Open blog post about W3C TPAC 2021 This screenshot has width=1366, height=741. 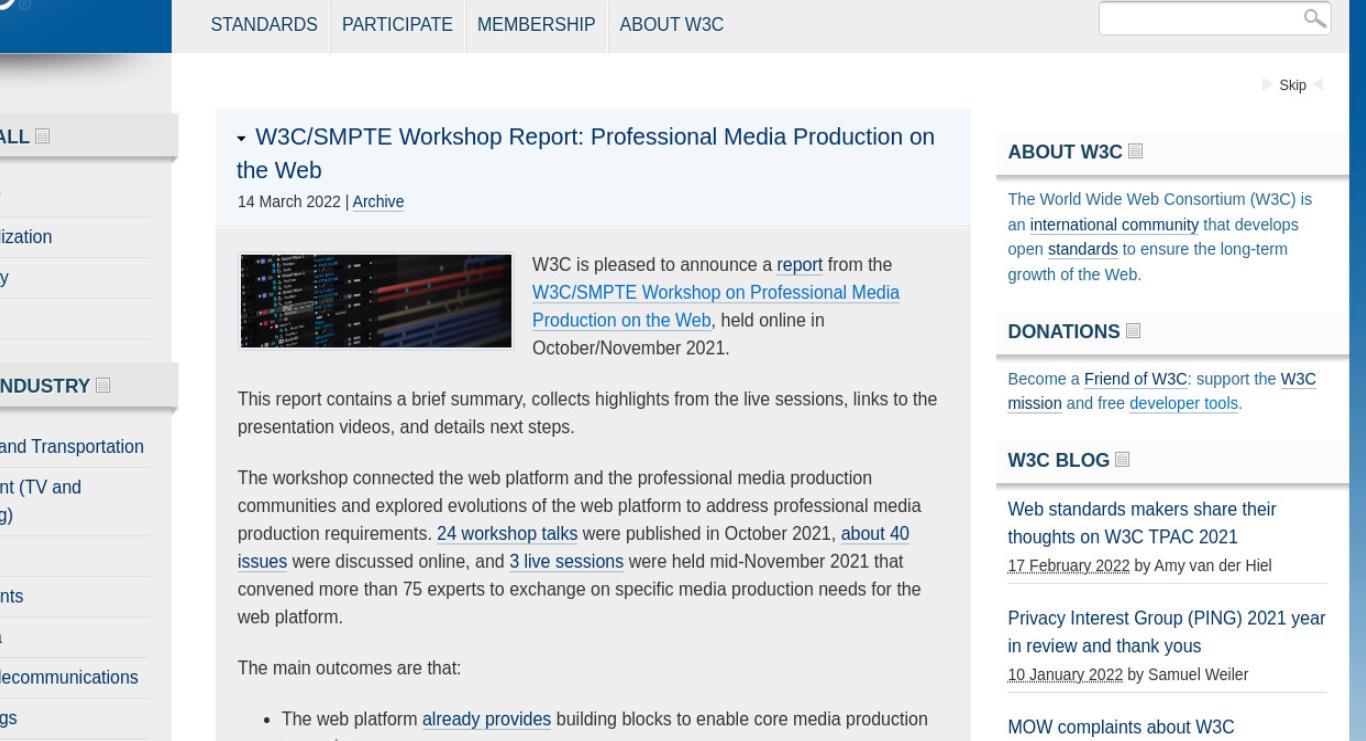1142,522
